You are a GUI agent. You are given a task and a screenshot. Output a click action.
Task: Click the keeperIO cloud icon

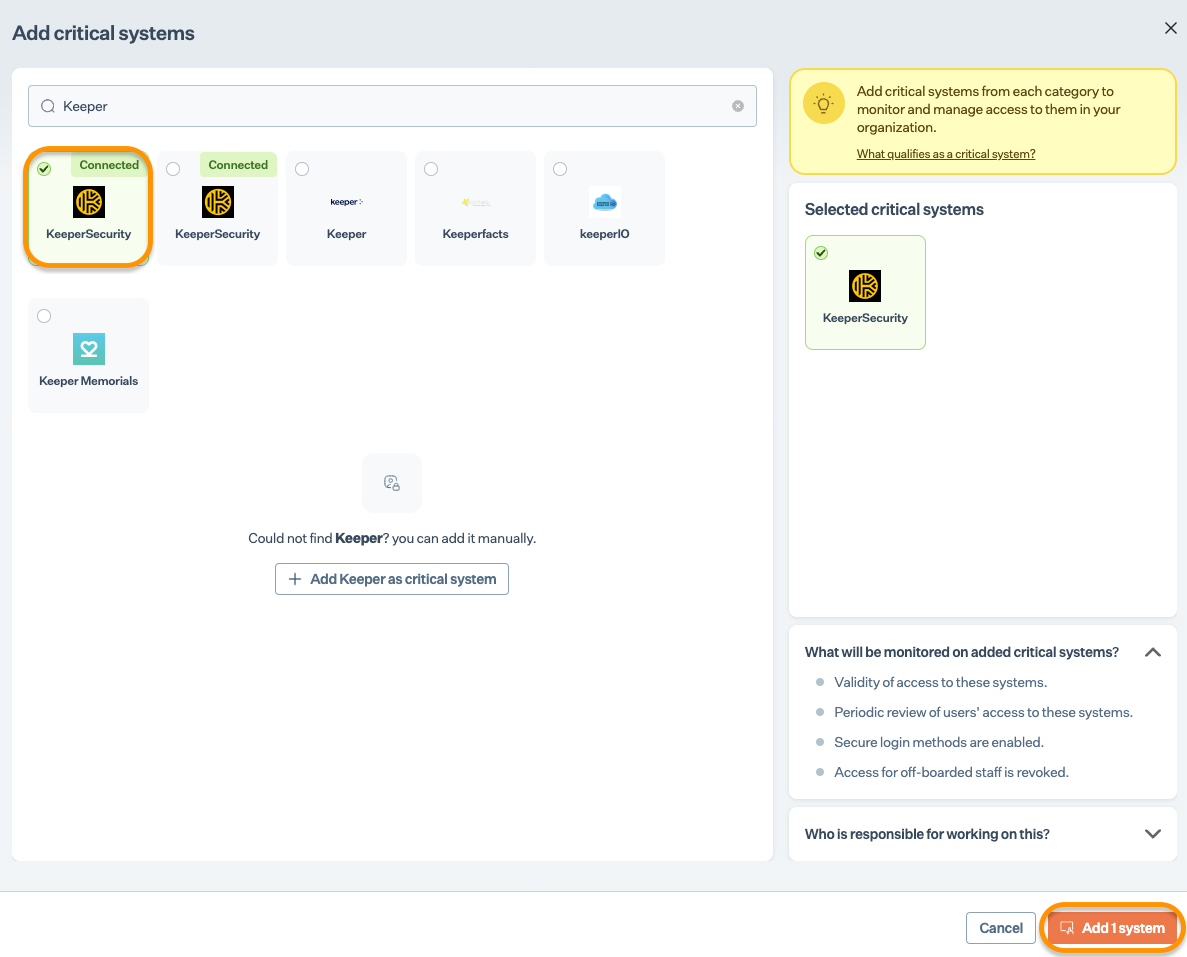click(605, 202)
